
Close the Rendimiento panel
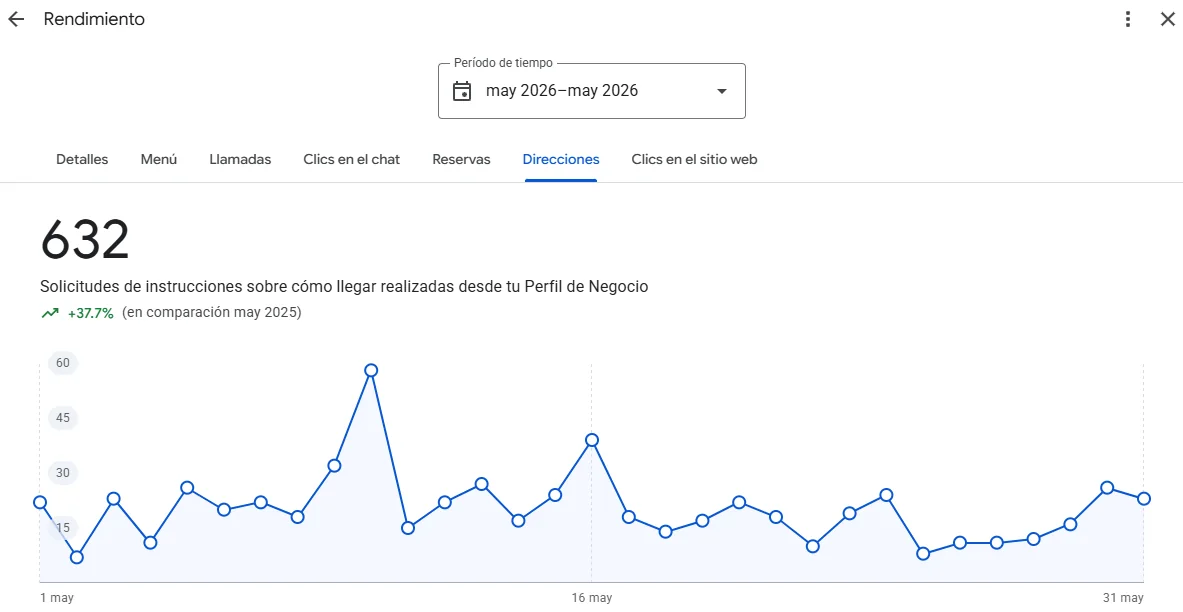1167,20
